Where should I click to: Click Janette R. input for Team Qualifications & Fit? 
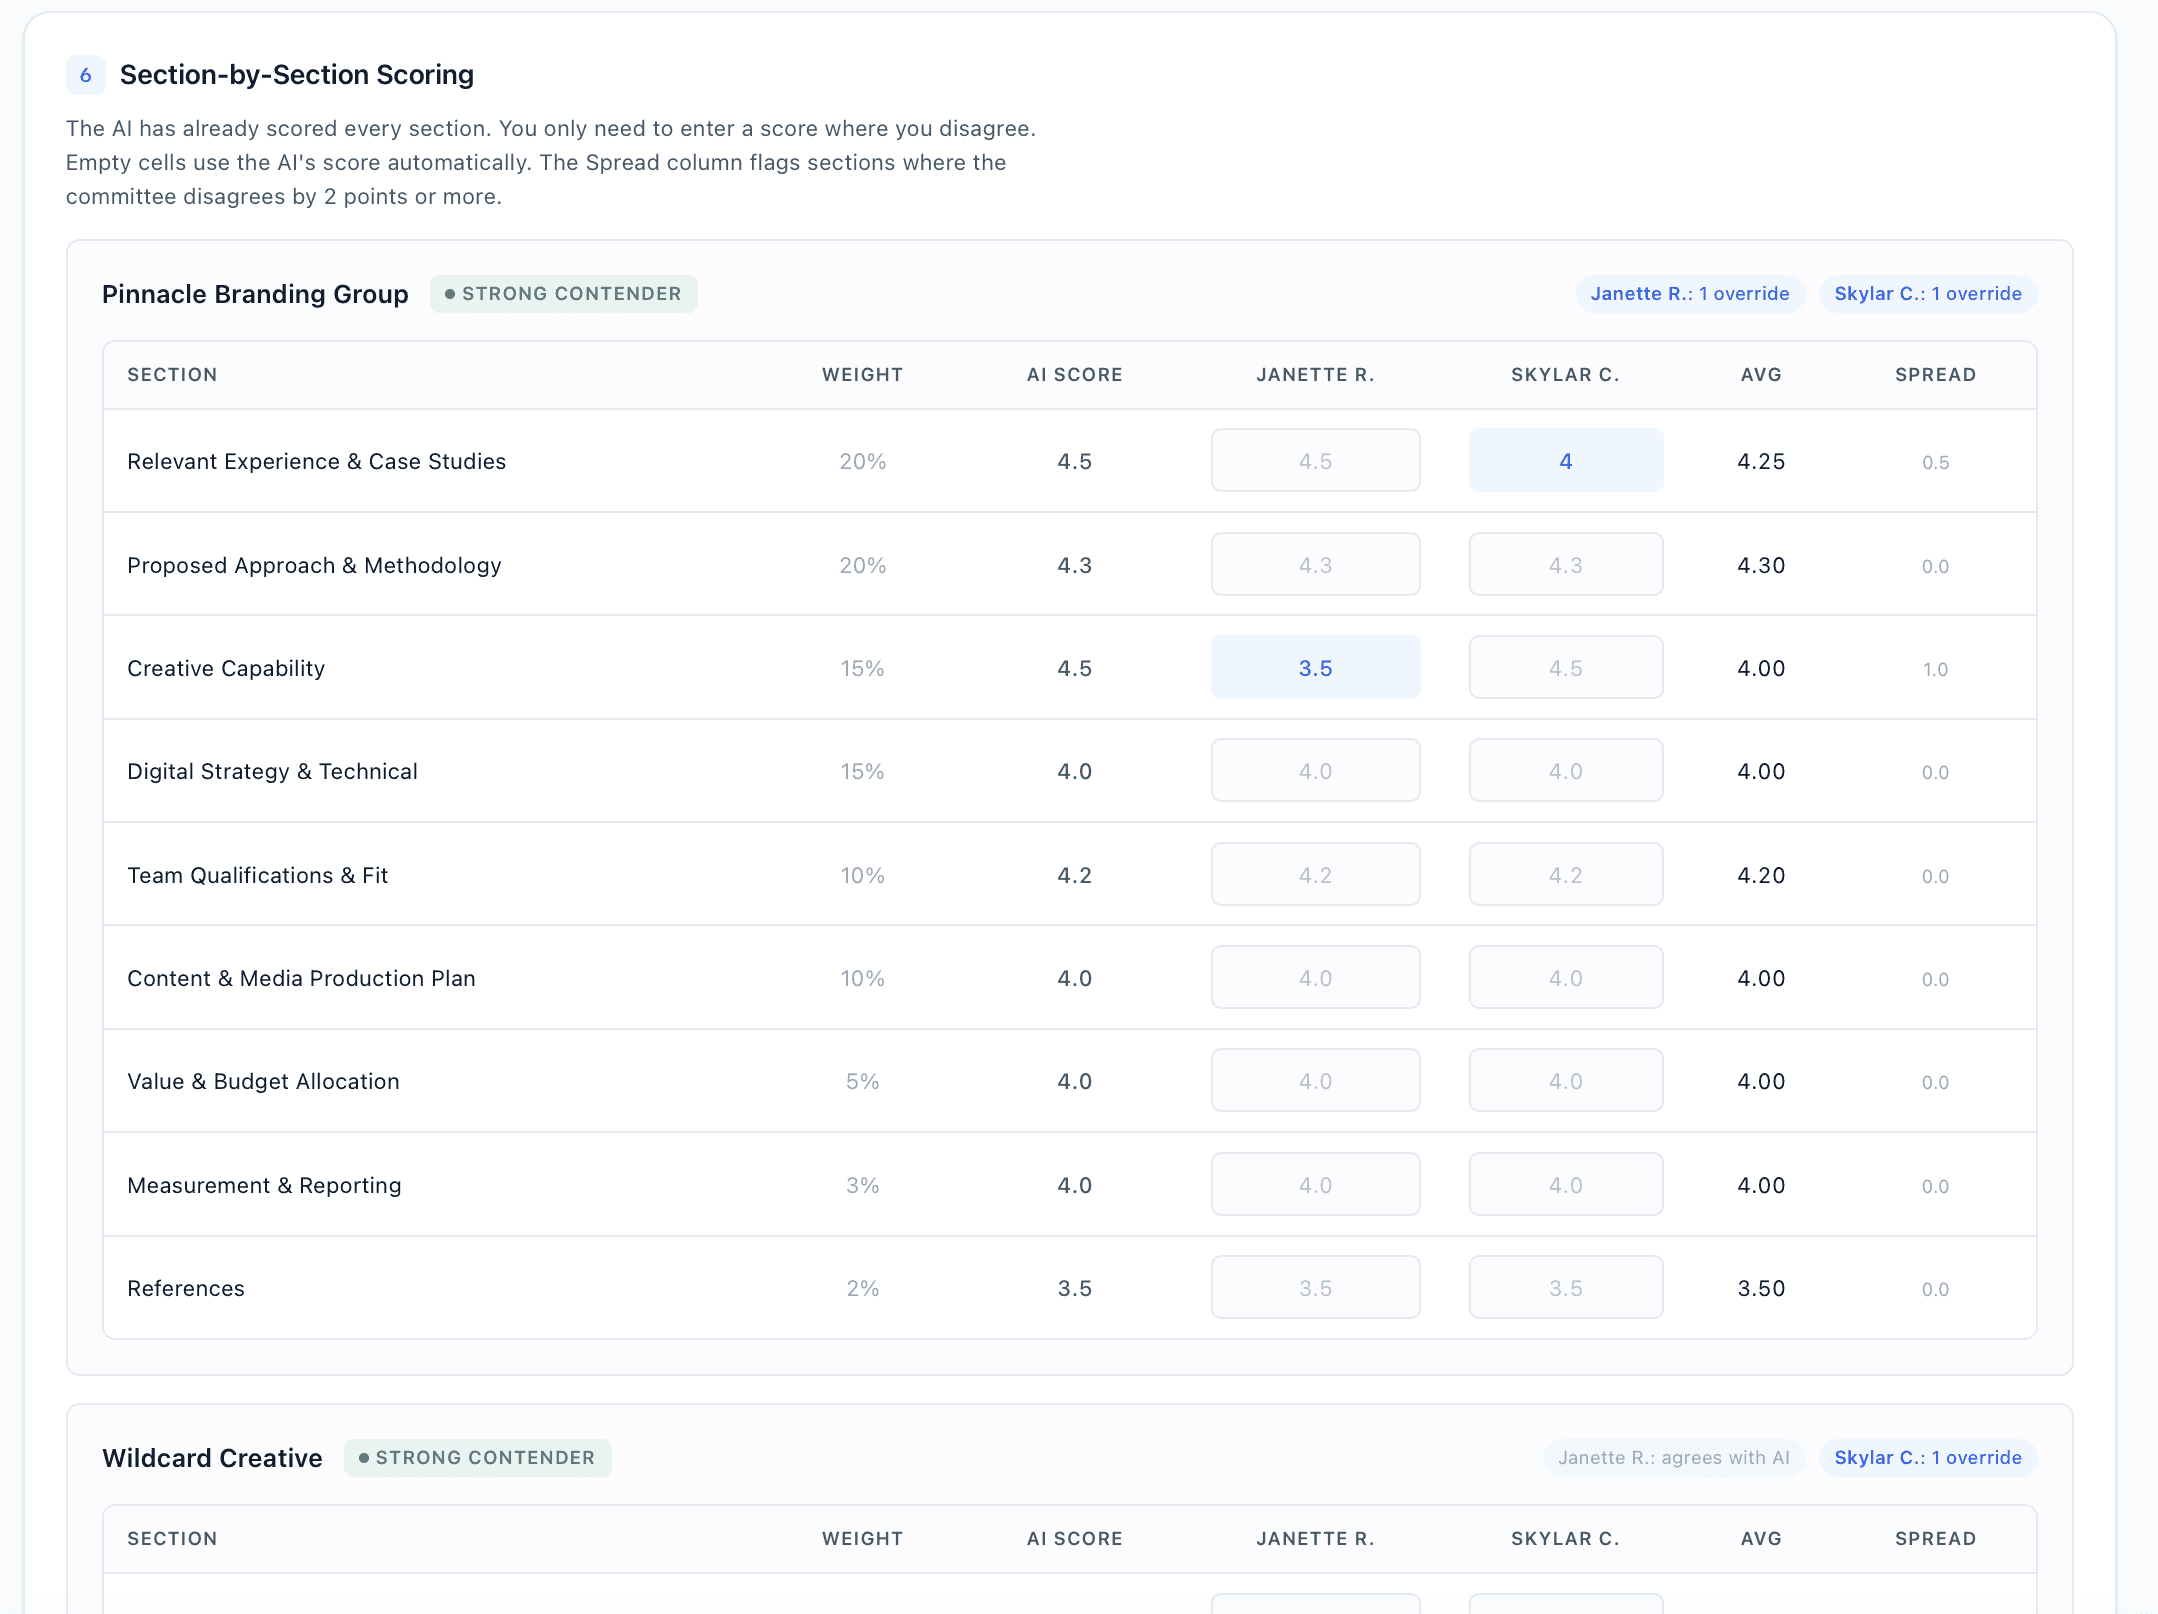coord(1315,874)
